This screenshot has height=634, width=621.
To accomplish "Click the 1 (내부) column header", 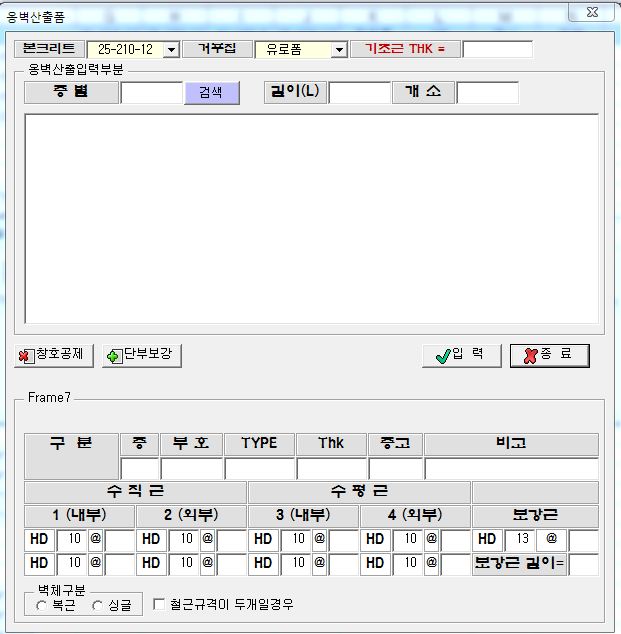I will click(x=79, y=516).
